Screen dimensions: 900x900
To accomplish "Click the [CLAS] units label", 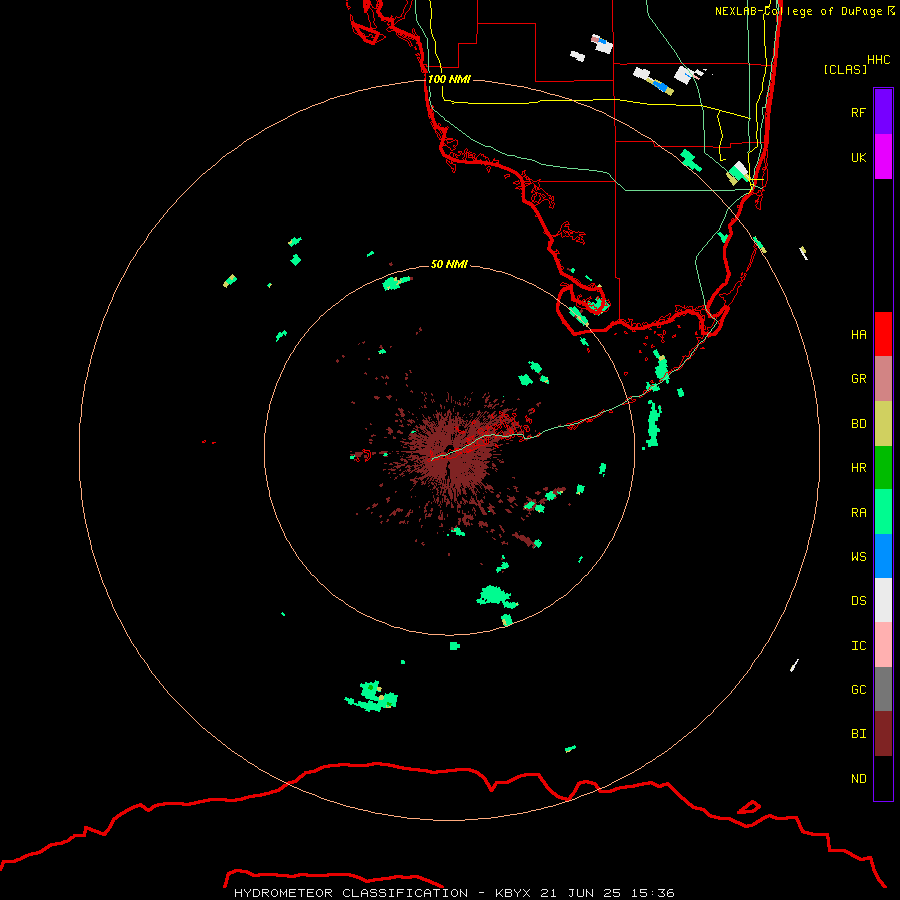I will pyautogui.click(x=845, y=69).
